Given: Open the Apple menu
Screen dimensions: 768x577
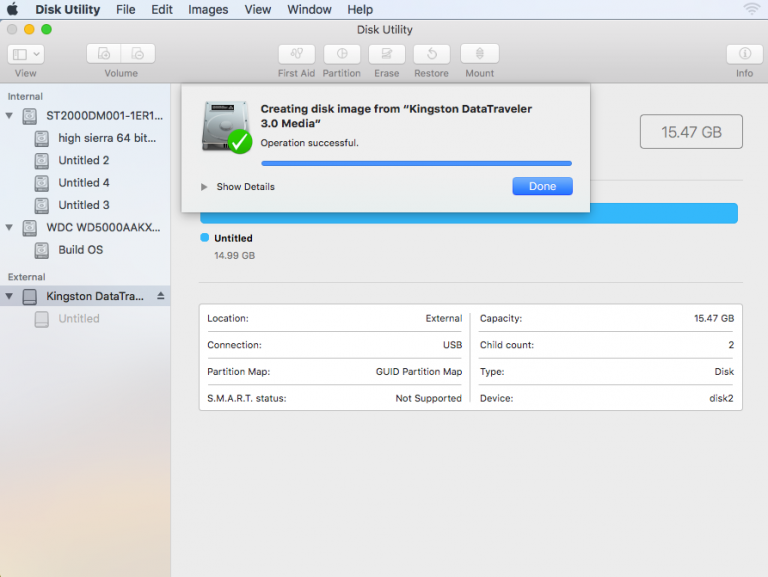Looking at the screenshot, I should coord(12,9).
